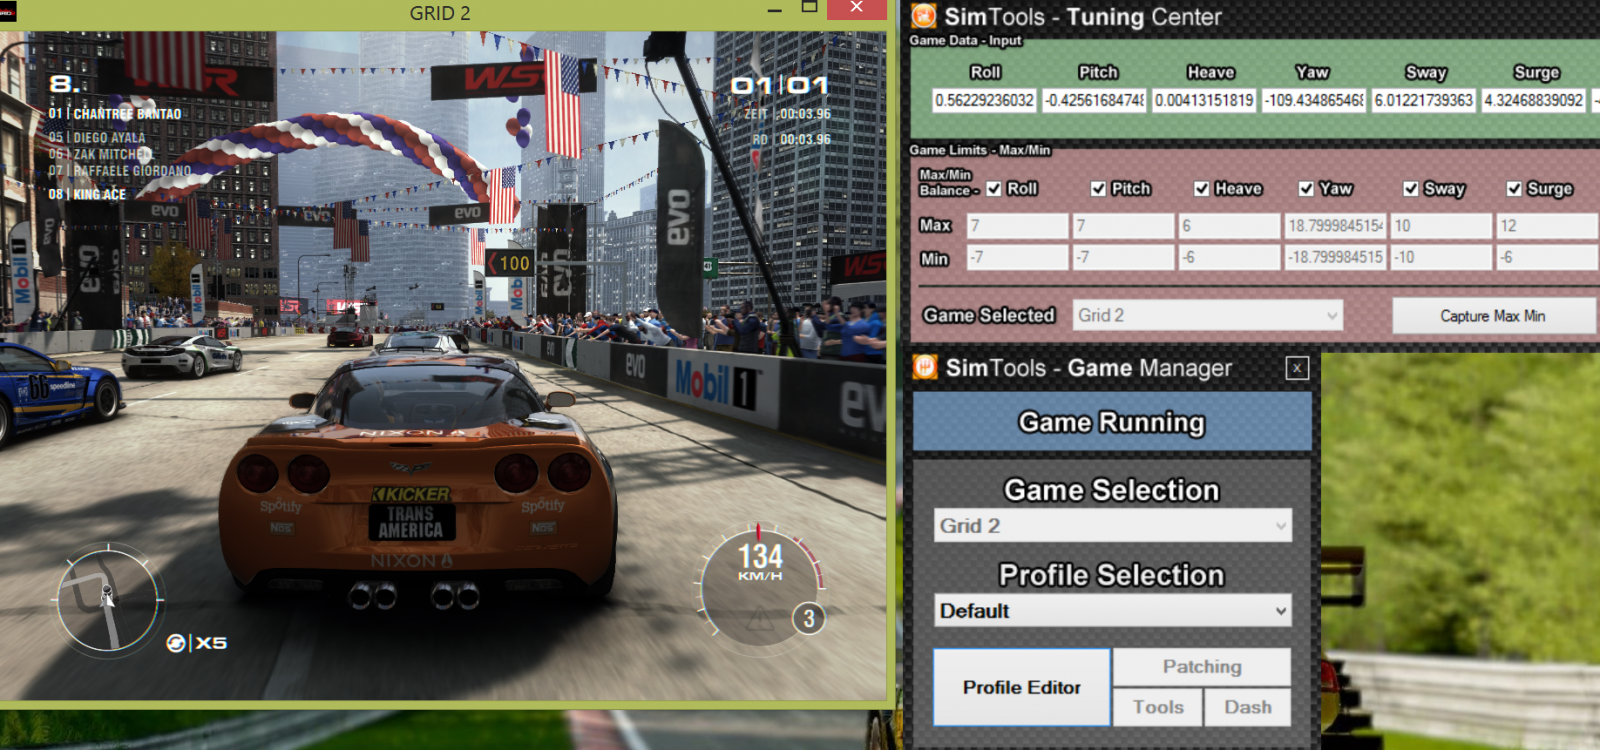1600x750 pixels.
Task: Click the Heave Min value field
Action: [x=1229, y=258]
